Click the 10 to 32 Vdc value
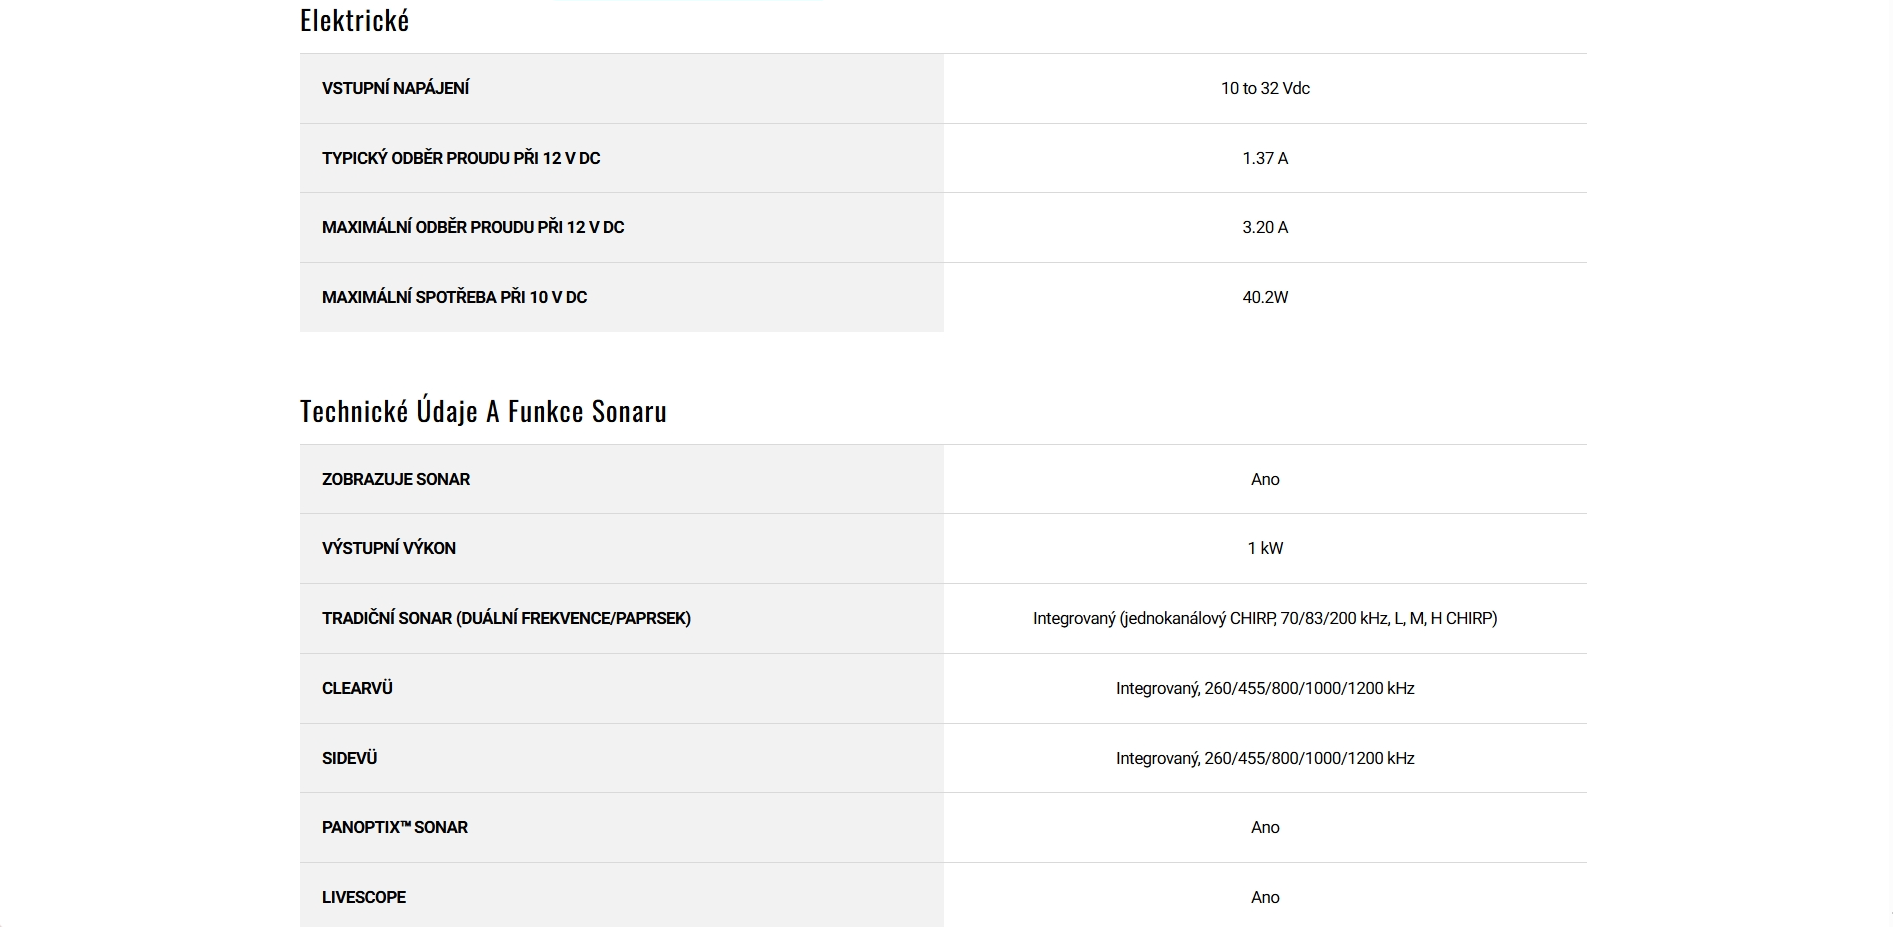Viewport: 1893px width, 927px height. pos(1264,88)
